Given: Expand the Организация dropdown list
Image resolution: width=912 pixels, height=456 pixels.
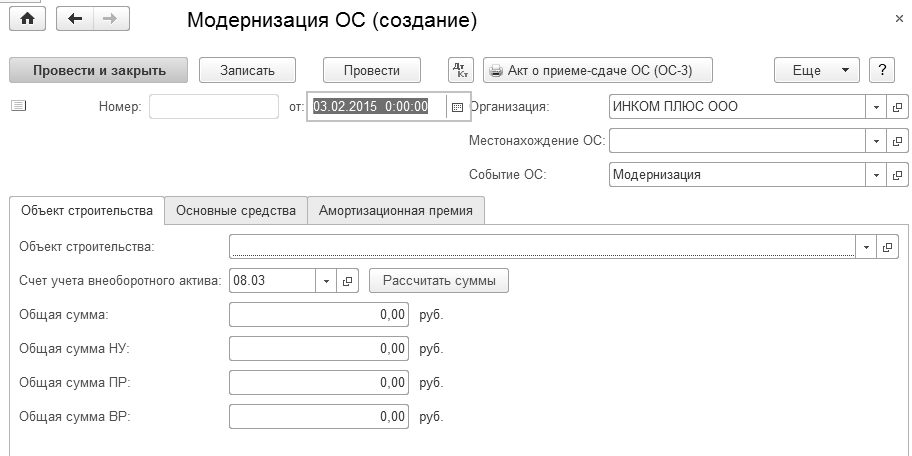Looking at the screenshot, I should pyautogui.click(x=876, y=107).
